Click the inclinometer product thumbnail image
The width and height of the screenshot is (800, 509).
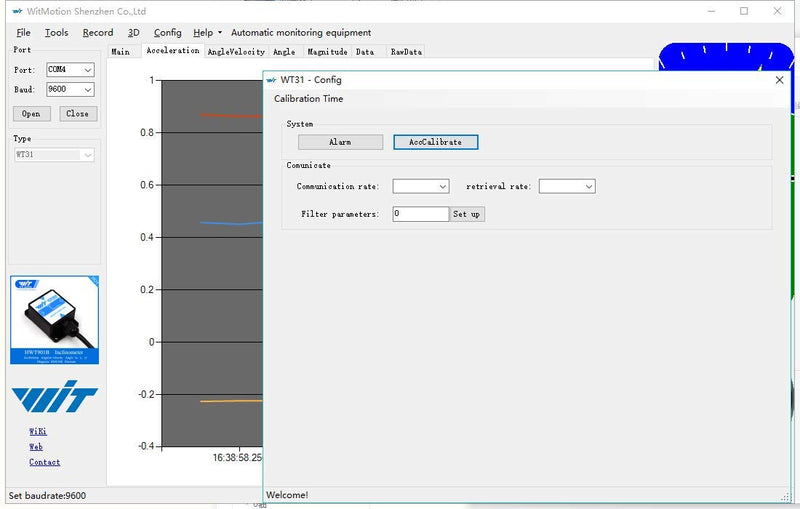pyautogui.click(x=55, y=320)
